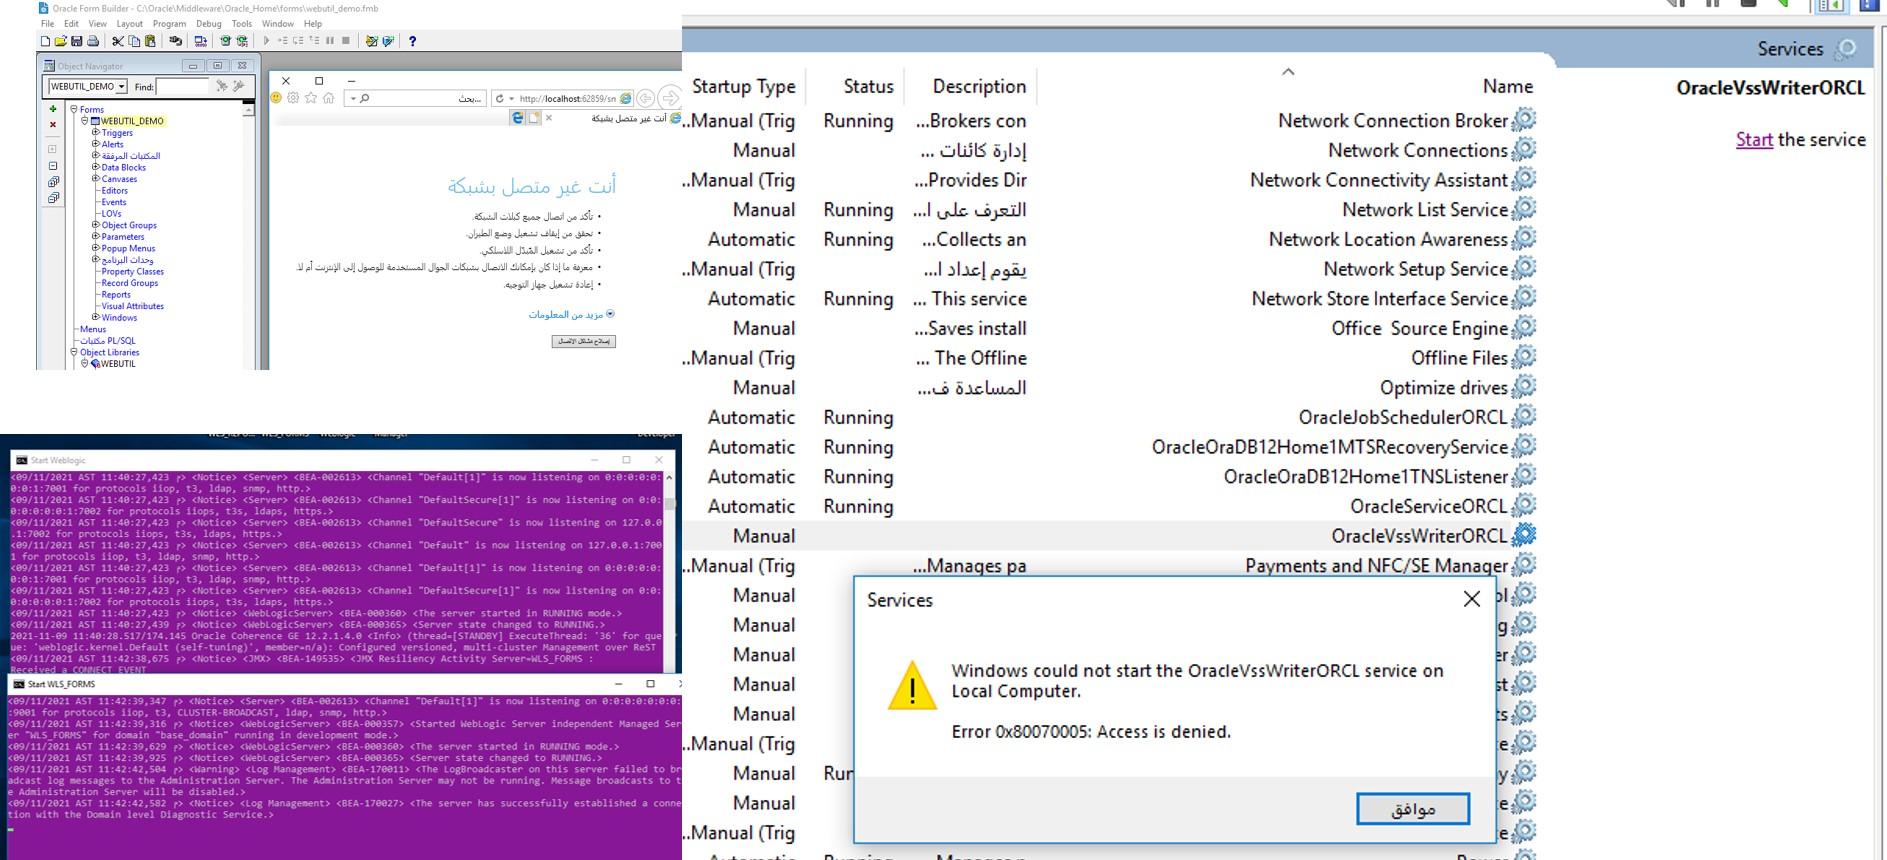Image resolution: width=1887 pixels, height=860 pixels.
Task: Select the OracleServiceORCL service row
Action: [1427, 506]
